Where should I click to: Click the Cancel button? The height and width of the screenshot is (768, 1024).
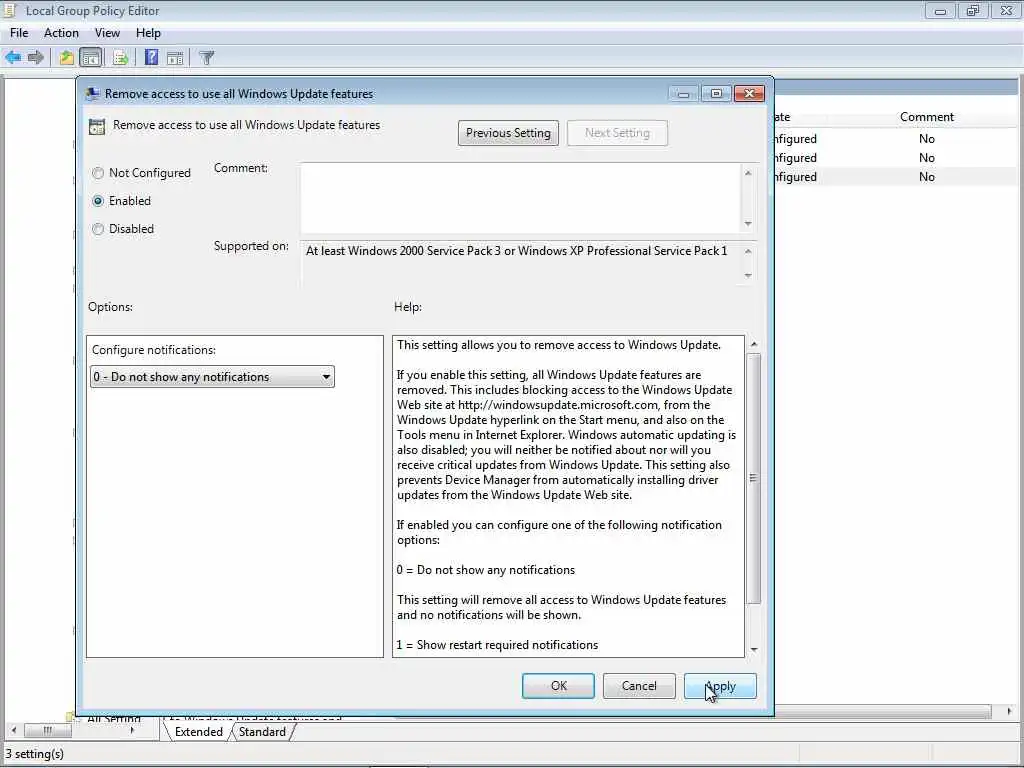click(639, 686)
